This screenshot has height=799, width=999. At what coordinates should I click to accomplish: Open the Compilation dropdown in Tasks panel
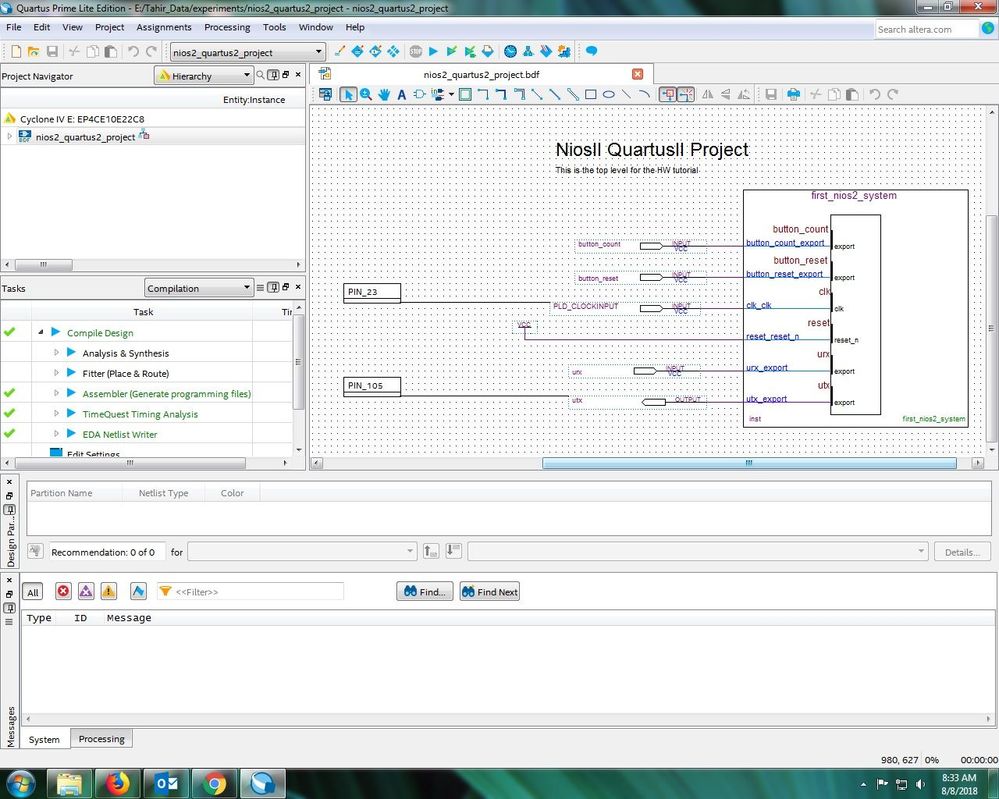click(198, 288)
